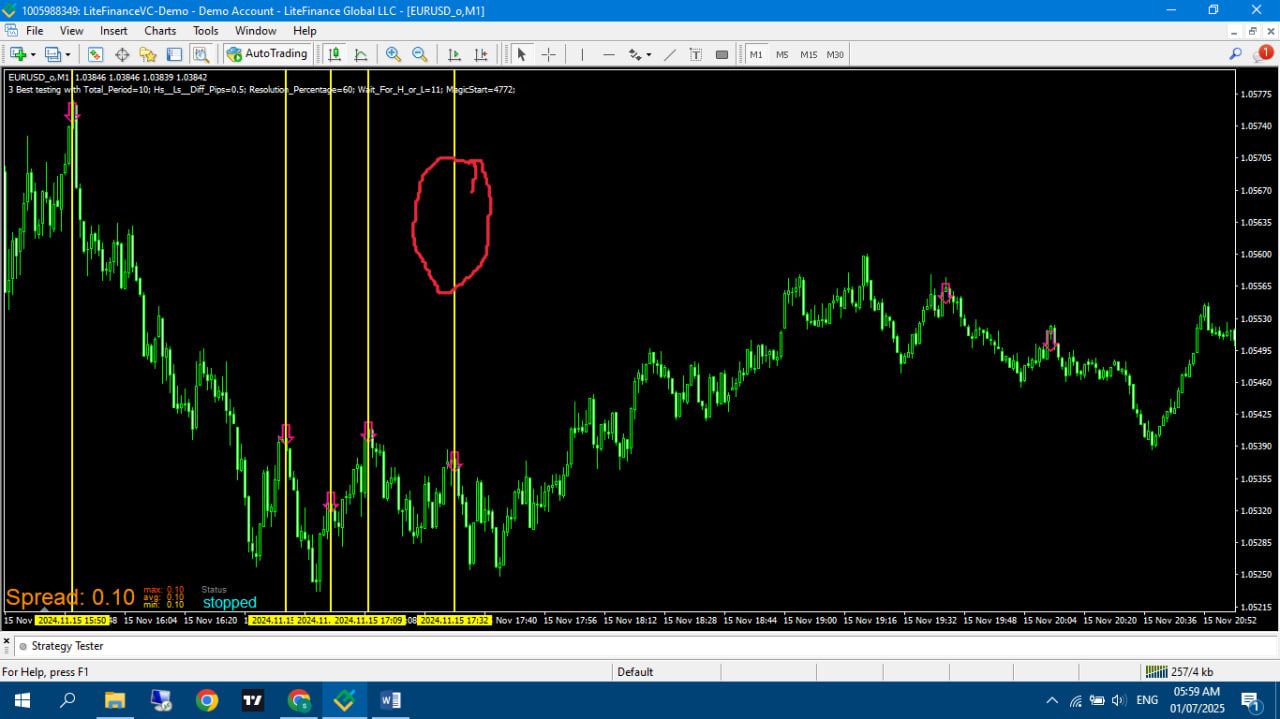Select the vertical line drawing tool
This screenshot has height=719, width=1280.
[582, 54]
